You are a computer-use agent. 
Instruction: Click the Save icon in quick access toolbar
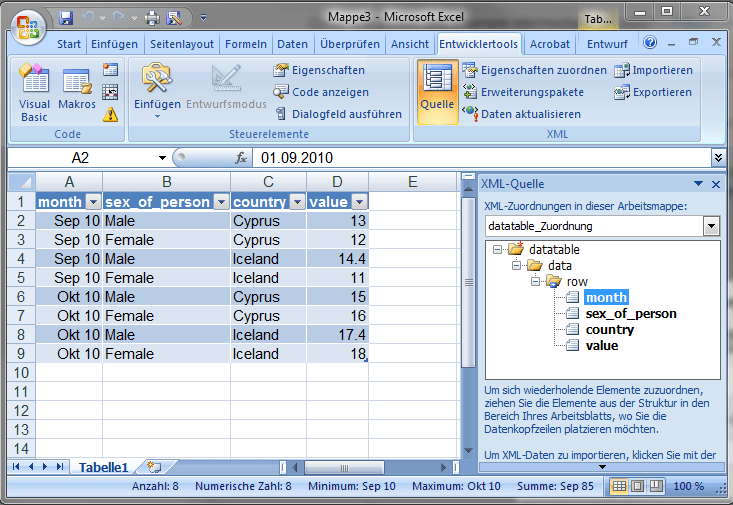tap(66, 18)
